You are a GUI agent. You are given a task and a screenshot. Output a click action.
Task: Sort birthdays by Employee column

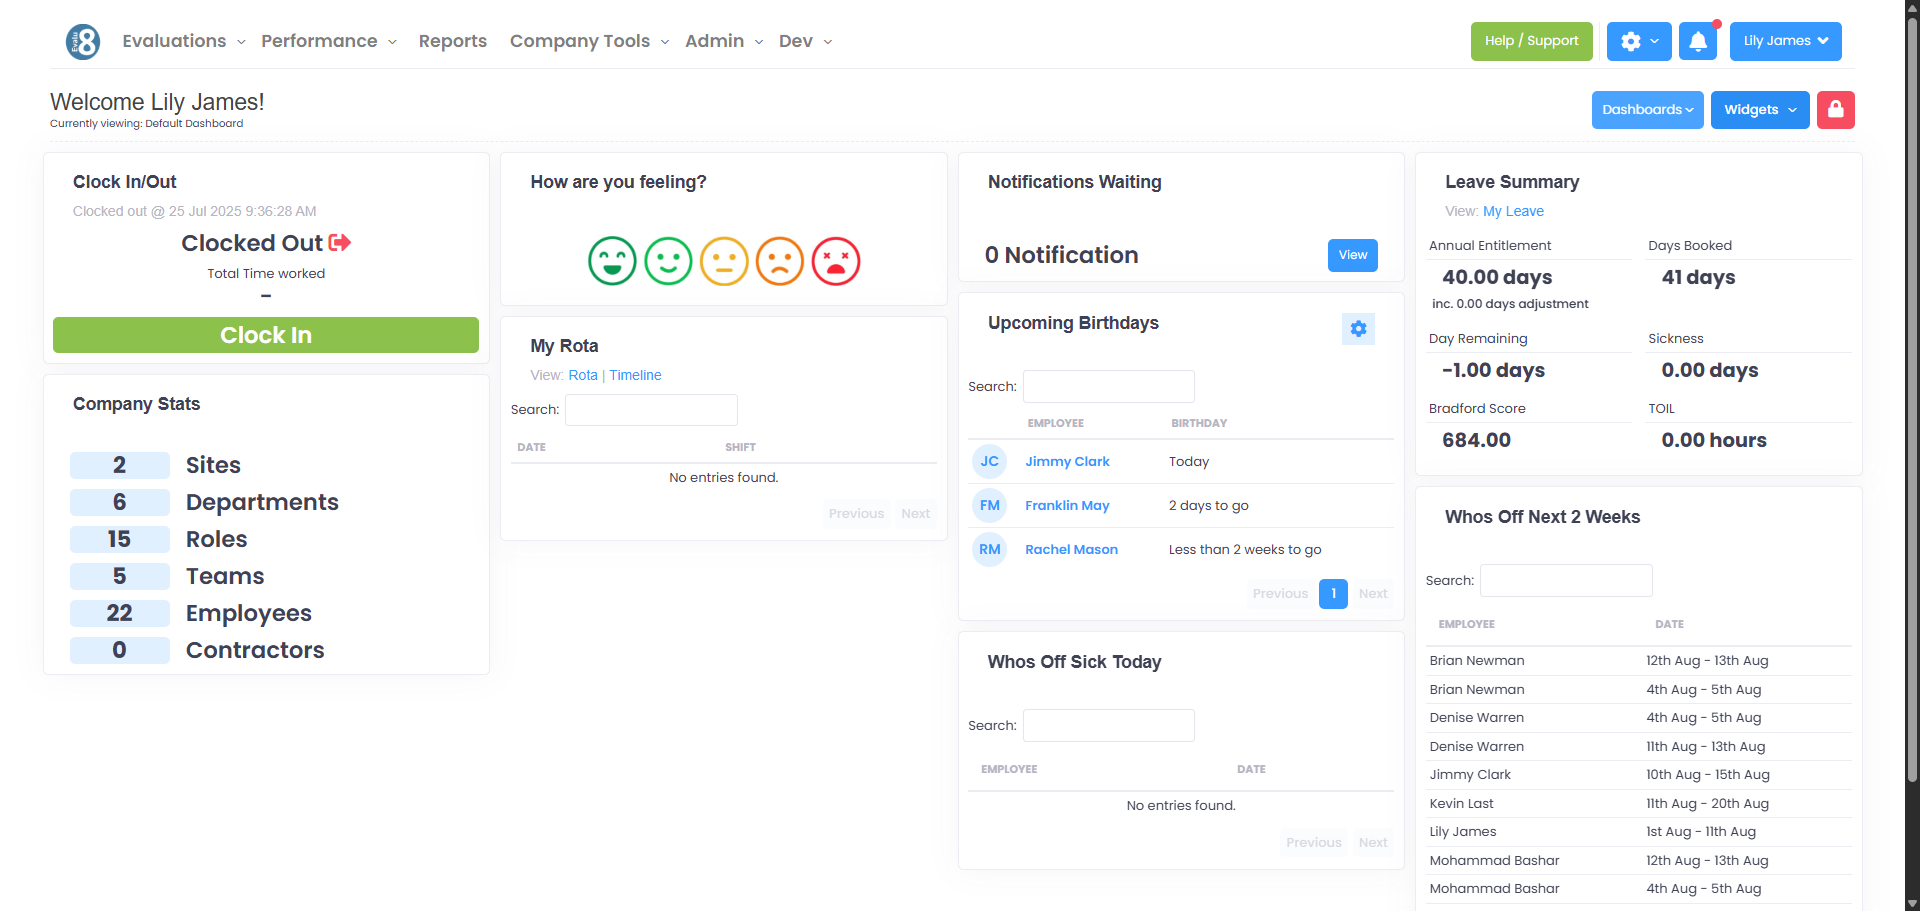(1055, 423)
